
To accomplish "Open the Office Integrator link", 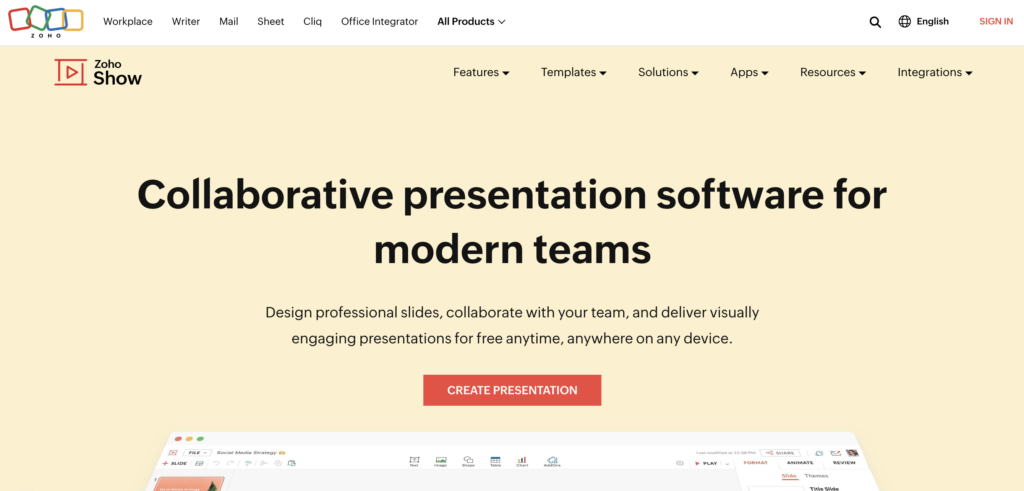I will coord(379,22).
